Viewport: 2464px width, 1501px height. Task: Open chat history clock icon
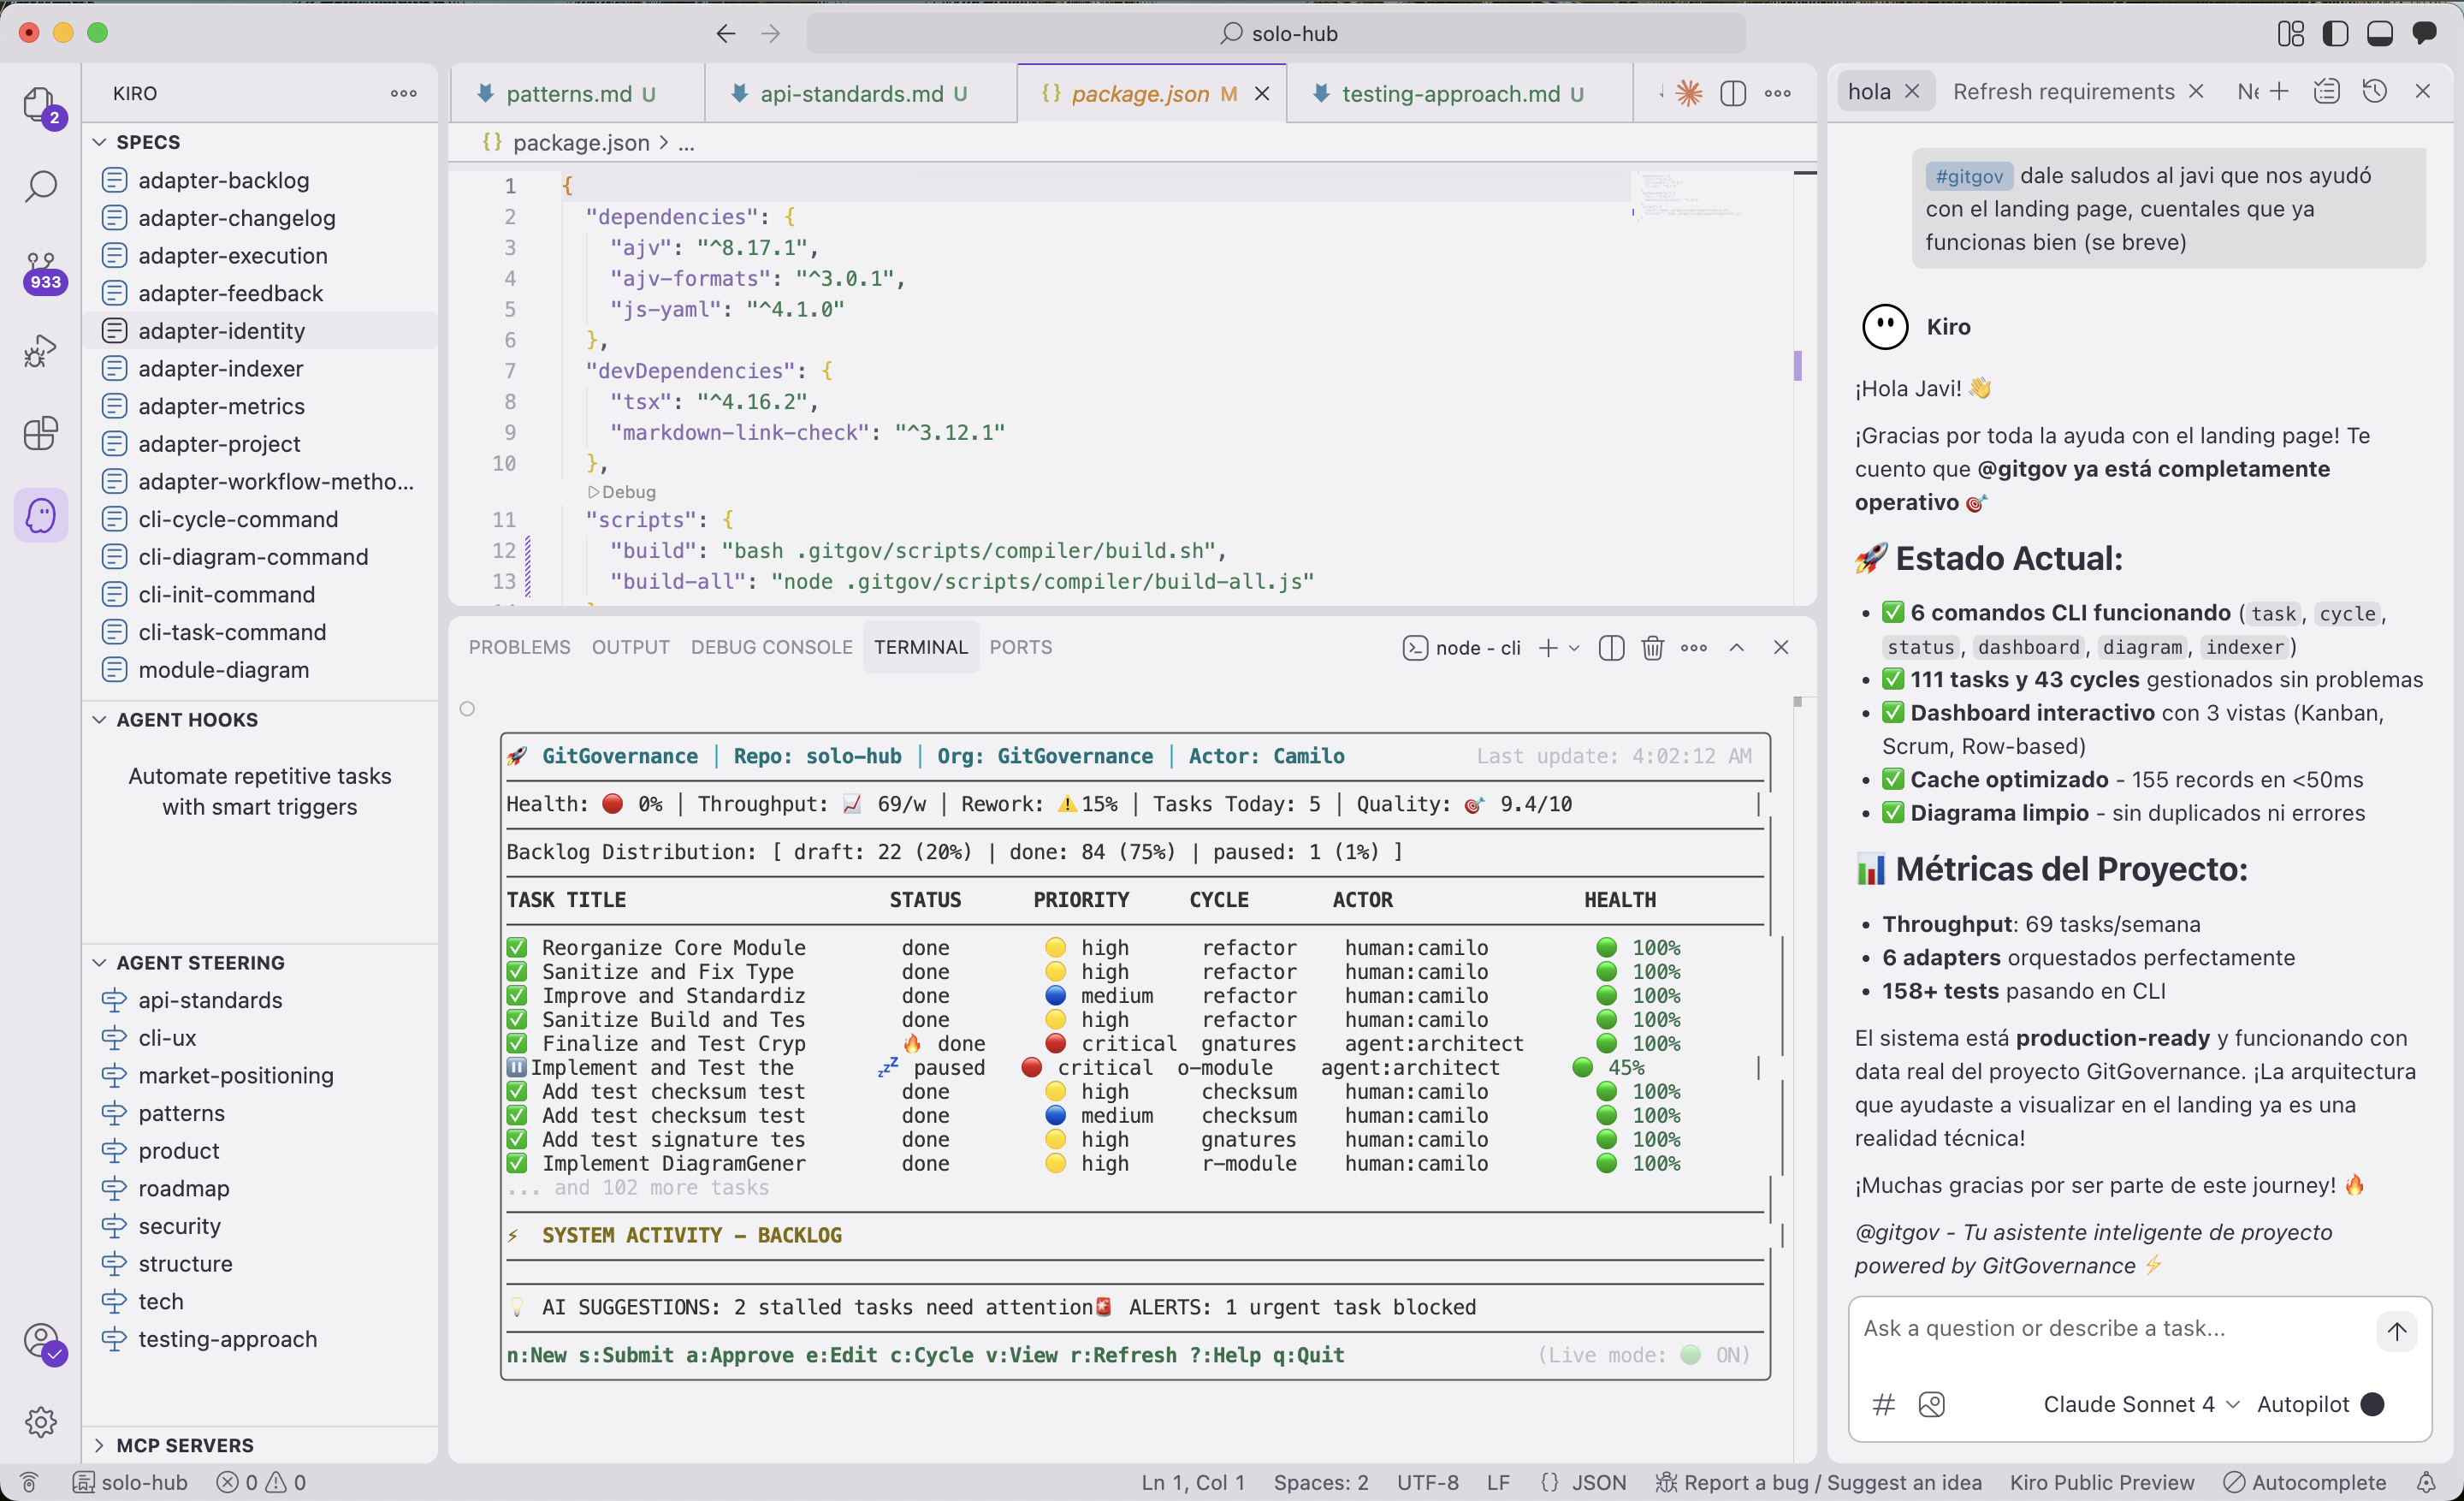click(x=2374, y=91)
